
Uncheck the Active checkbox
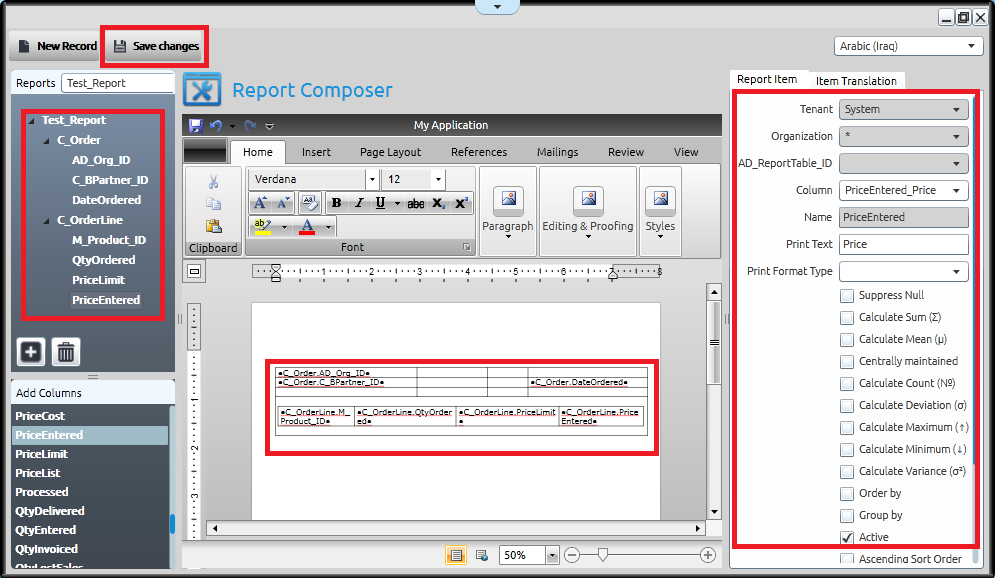point(845,537)
